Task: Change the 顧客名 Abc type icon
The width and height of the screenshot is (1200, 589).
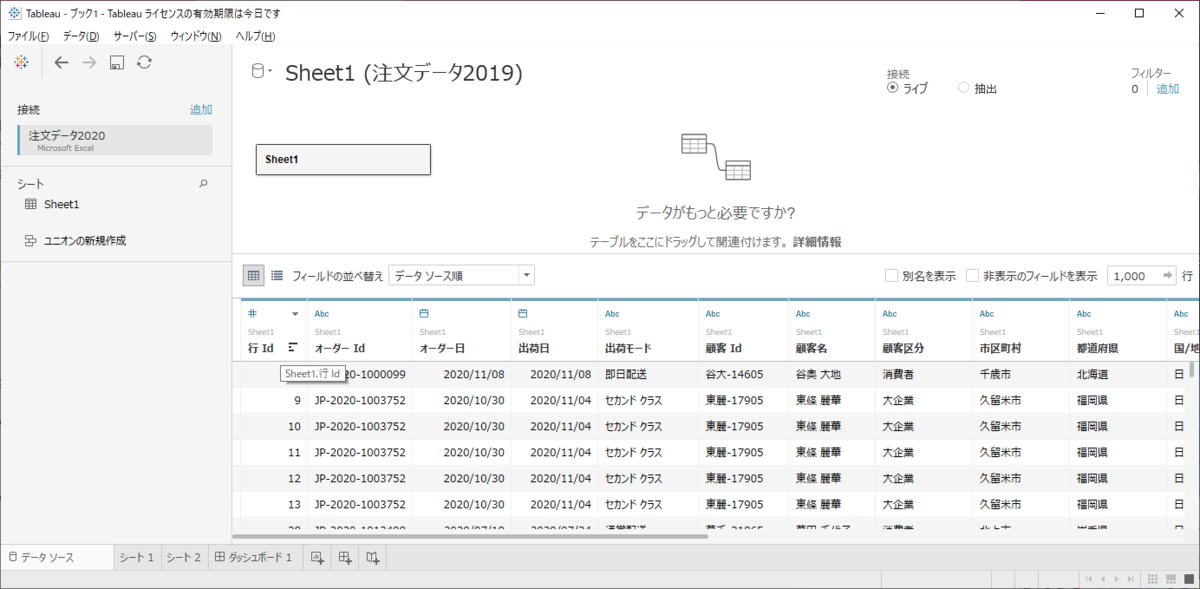Action: (802, 313)
